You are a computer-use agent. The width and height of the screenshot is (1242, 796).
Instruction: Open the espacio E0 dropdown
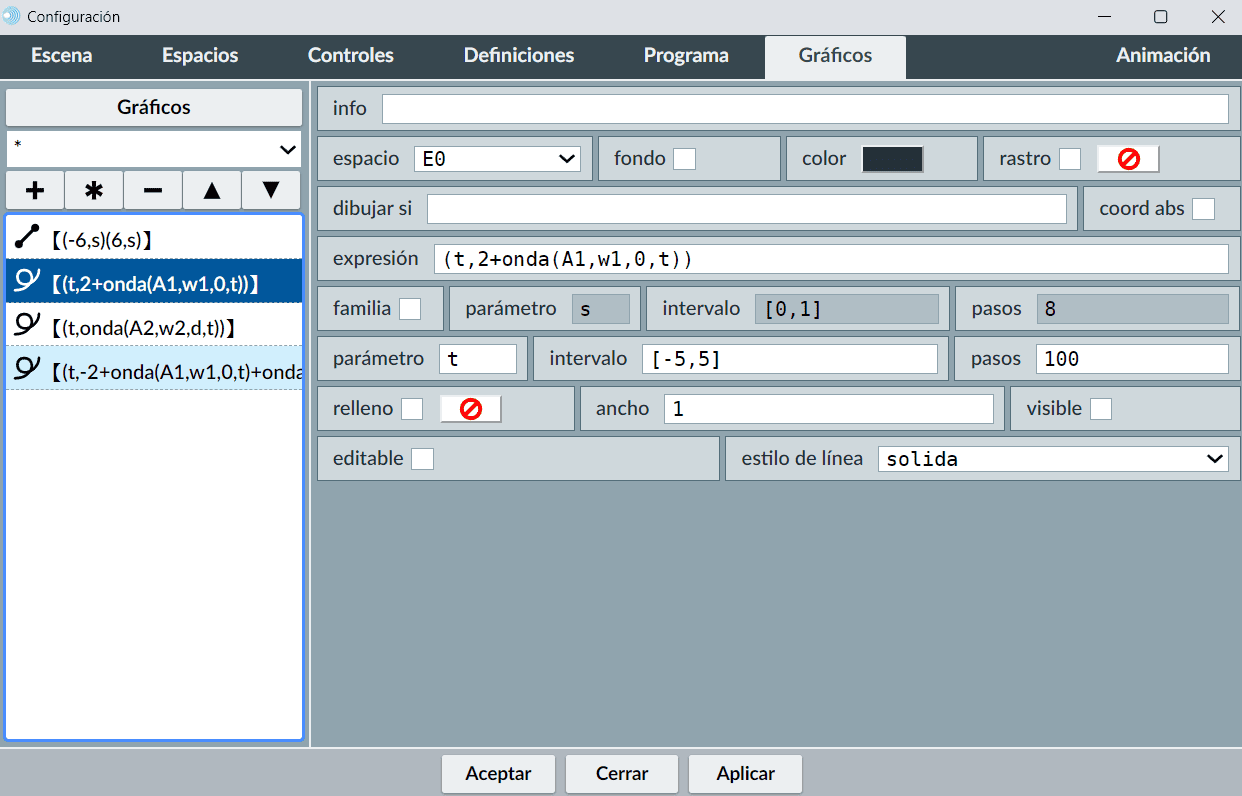pyautogui.click(x=497, y=159)
